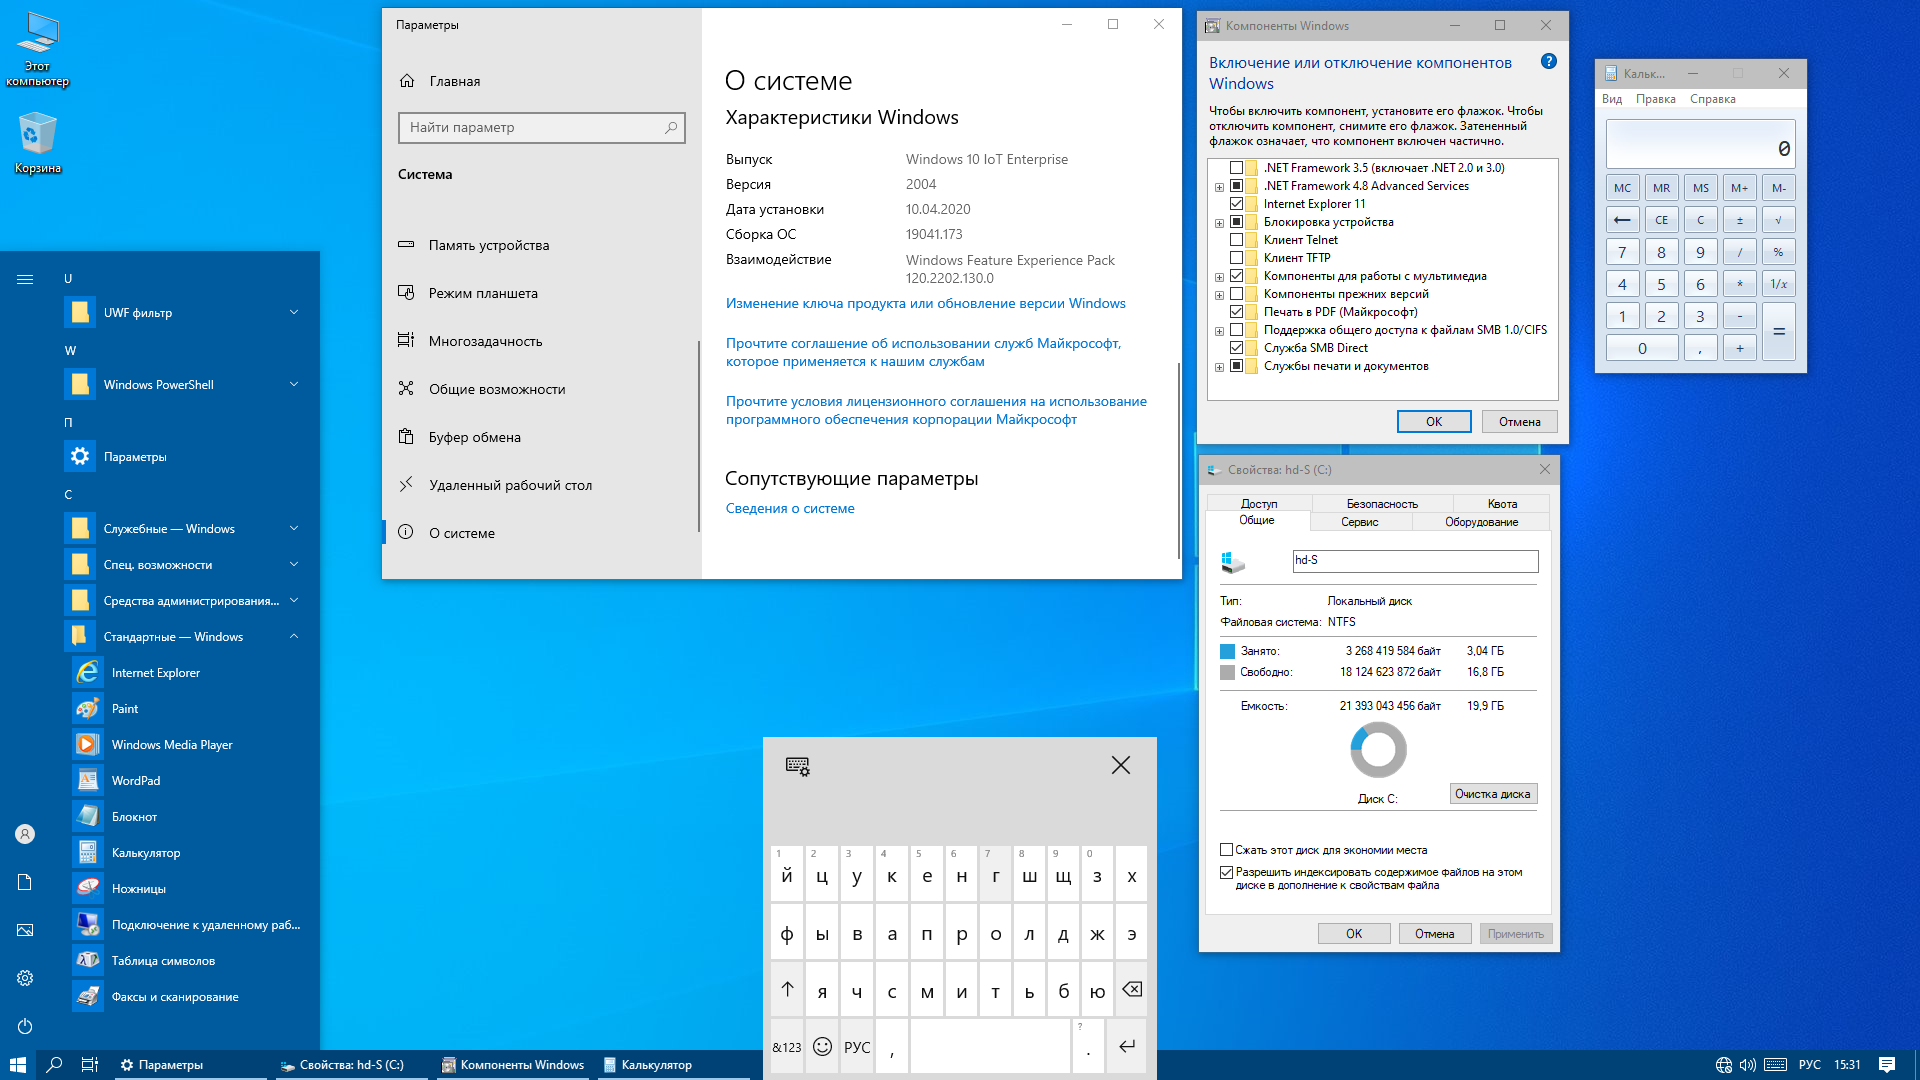Click Изменение ключа продукта link

[926, 303]
